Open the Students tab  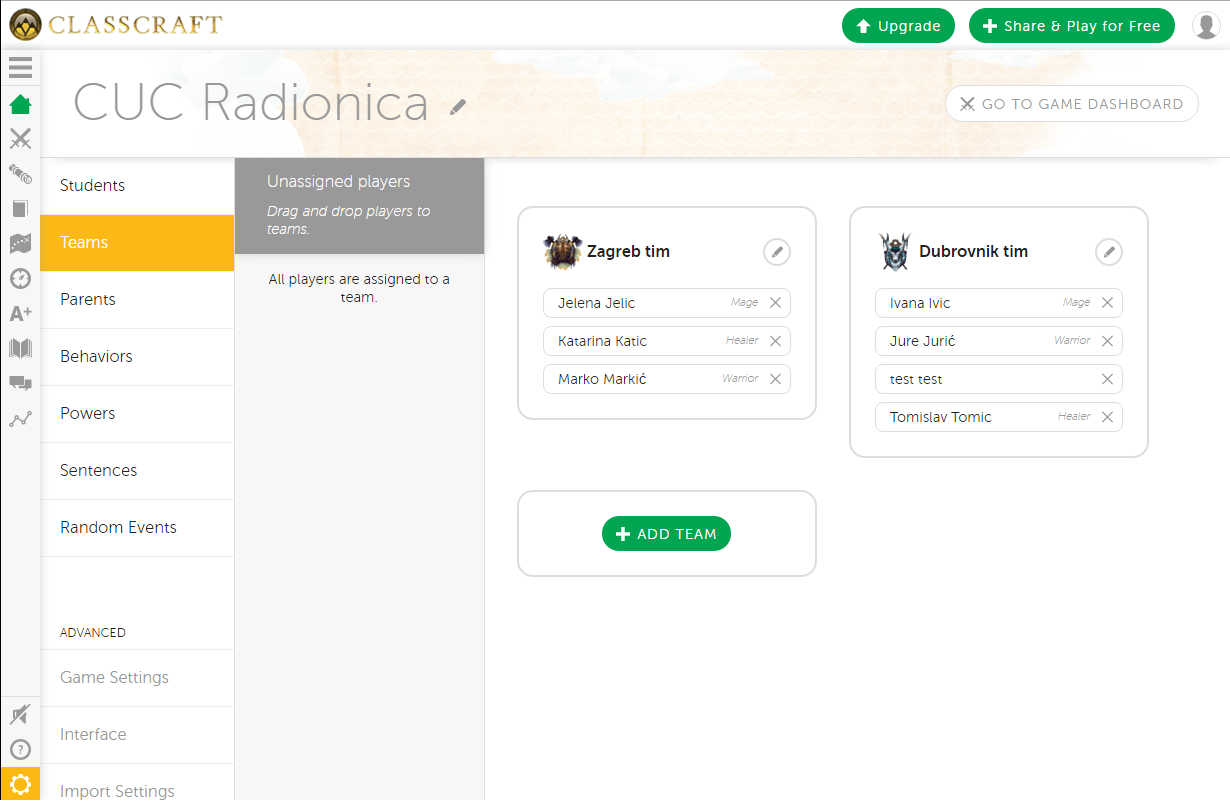click(137, 186)
